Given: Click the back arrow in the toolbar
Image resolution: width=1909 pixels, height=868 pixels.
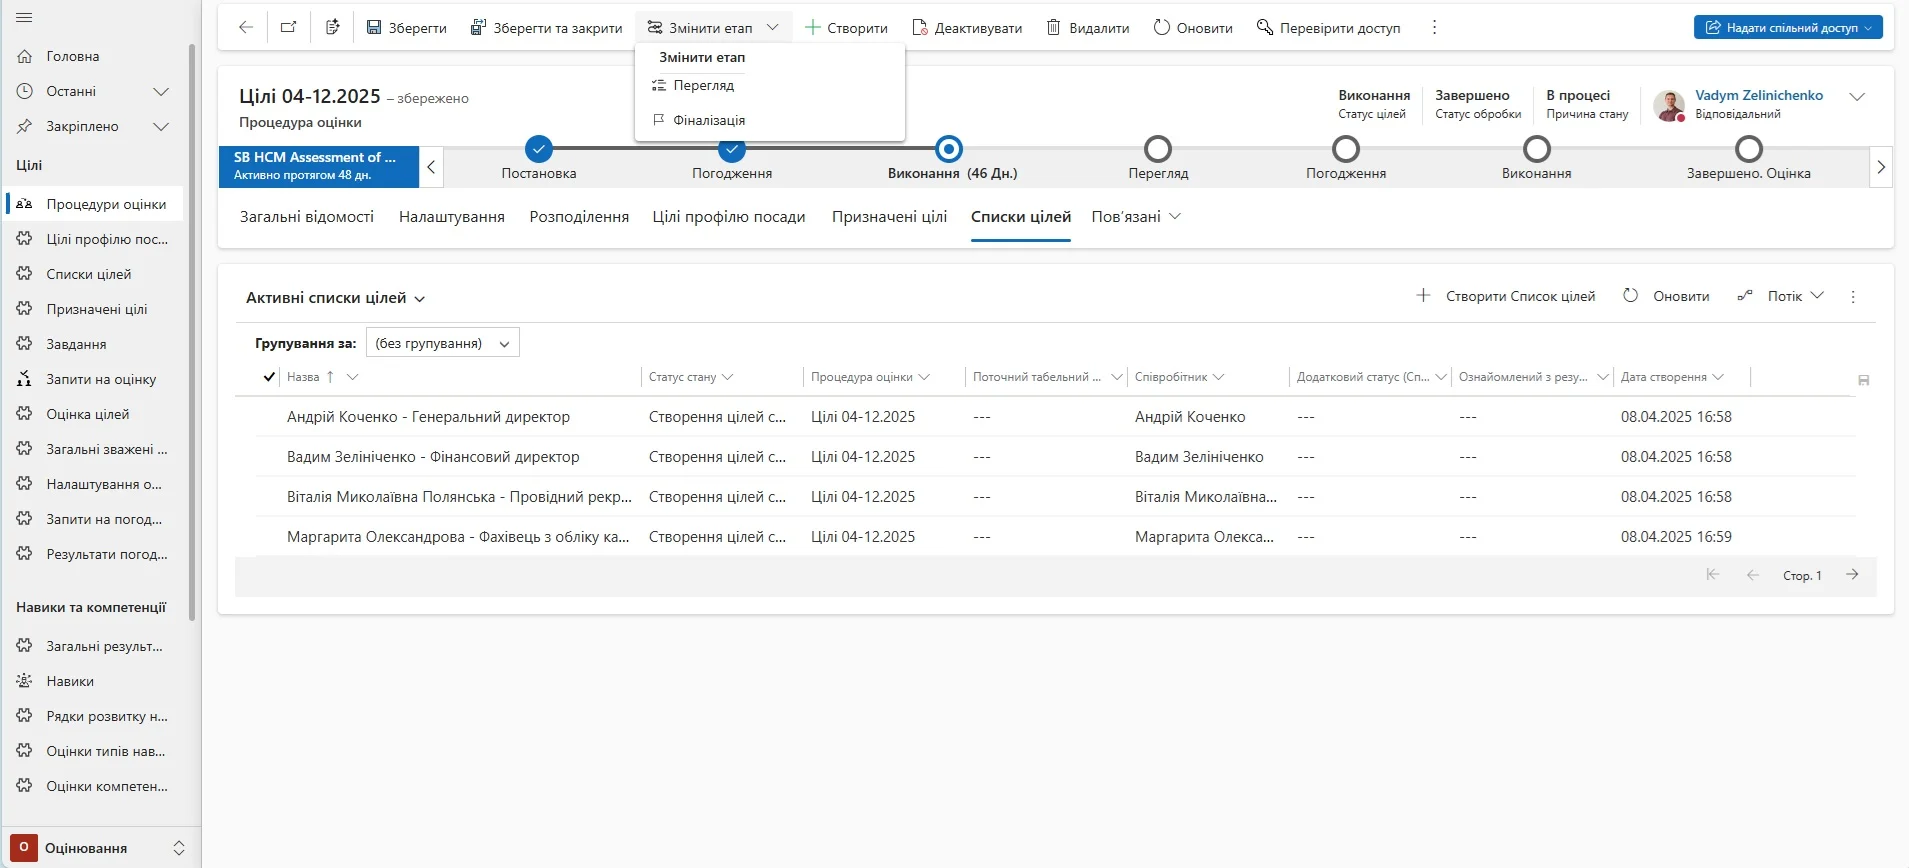Looking at the screenshot, I should pos(245,28).
